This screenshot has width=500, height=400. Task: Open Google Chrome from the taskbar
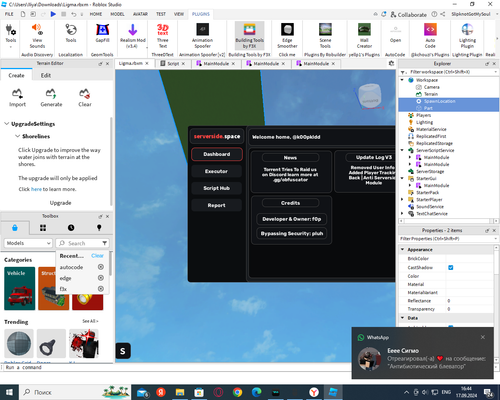[x=237, y=392]
